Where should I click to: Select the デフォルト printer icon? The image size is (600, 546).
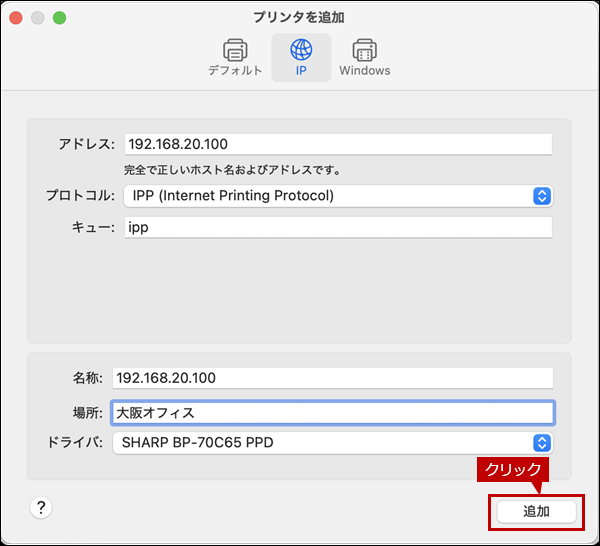click(235, 49)
